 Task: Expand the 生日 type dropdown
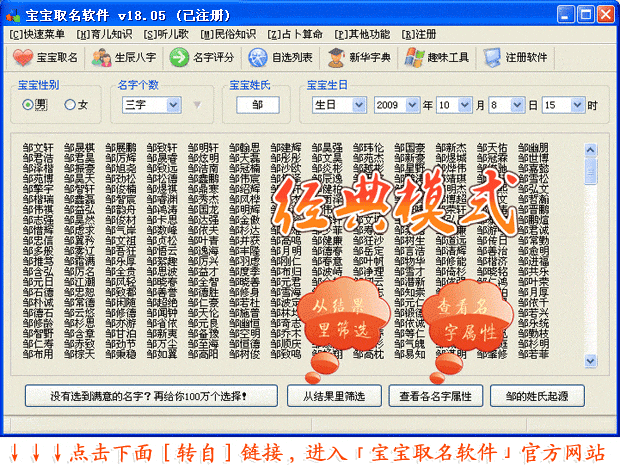point(358,105)
